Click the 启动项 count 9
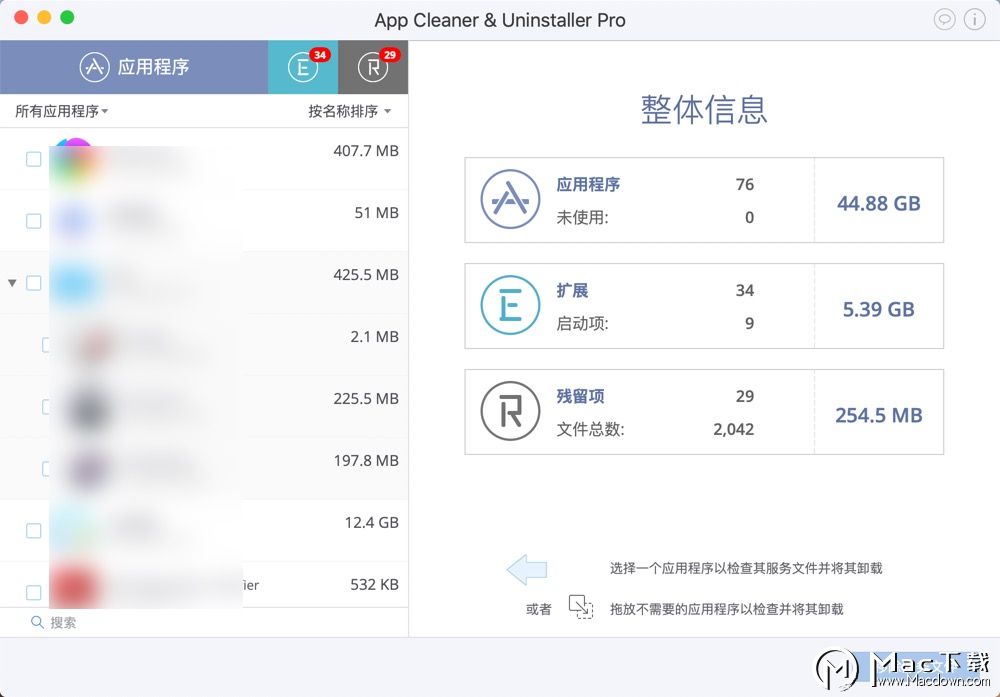The height and width of the screenshot is (697, 1000). click(x=749, y=323)
